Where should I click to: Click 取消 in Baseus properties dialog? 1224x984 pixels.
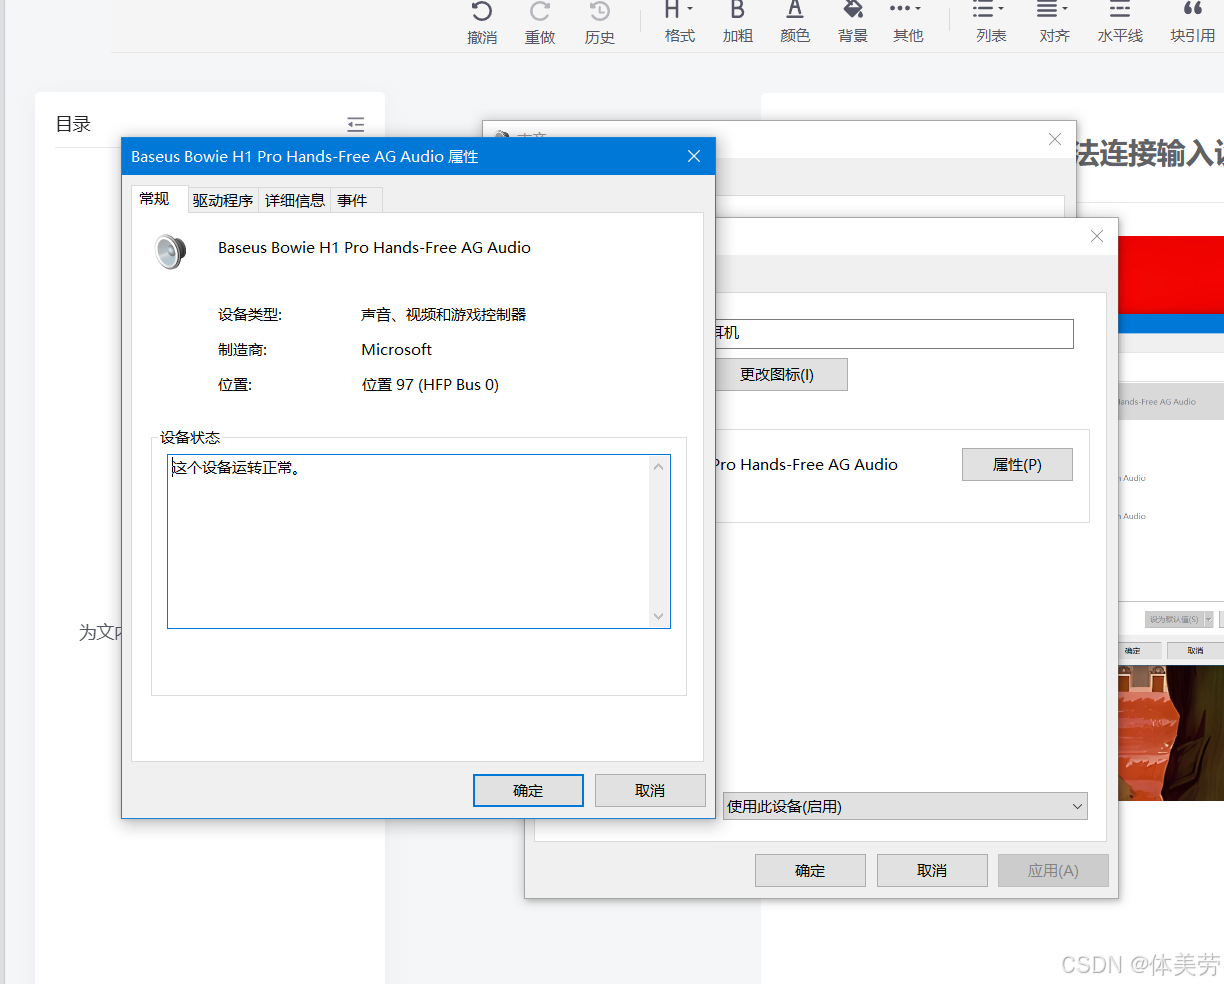(650, 790)
